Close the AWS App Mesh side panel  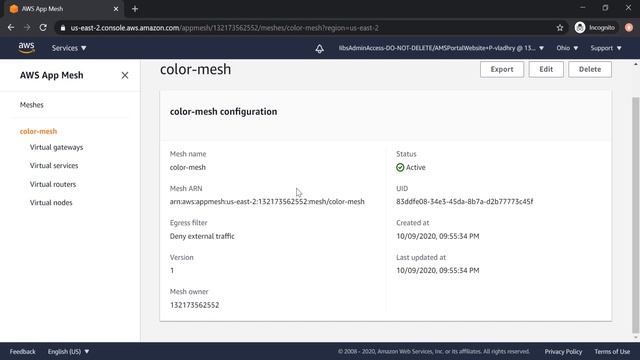125,76
